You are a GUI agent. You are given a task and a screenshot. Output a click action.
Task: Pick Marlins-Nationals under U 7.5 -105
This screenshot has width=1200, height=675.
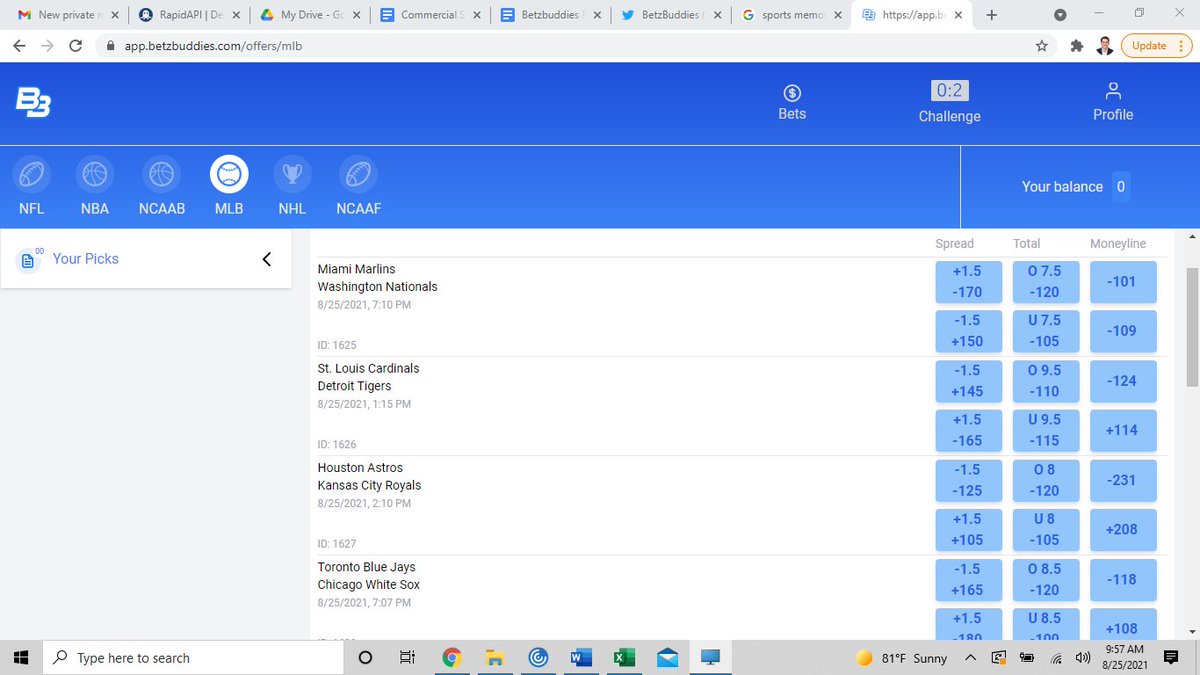click(x=1044, y=331)
